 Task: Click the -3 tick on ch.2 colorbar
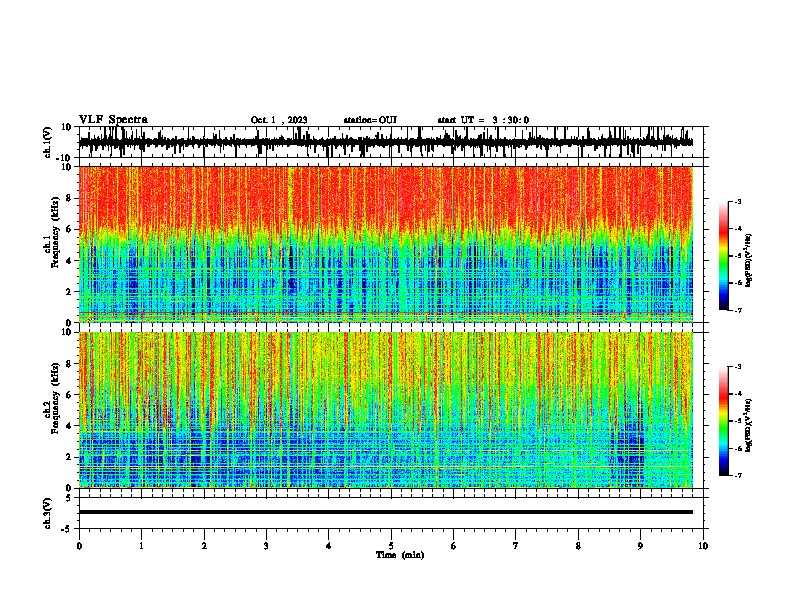738,367
